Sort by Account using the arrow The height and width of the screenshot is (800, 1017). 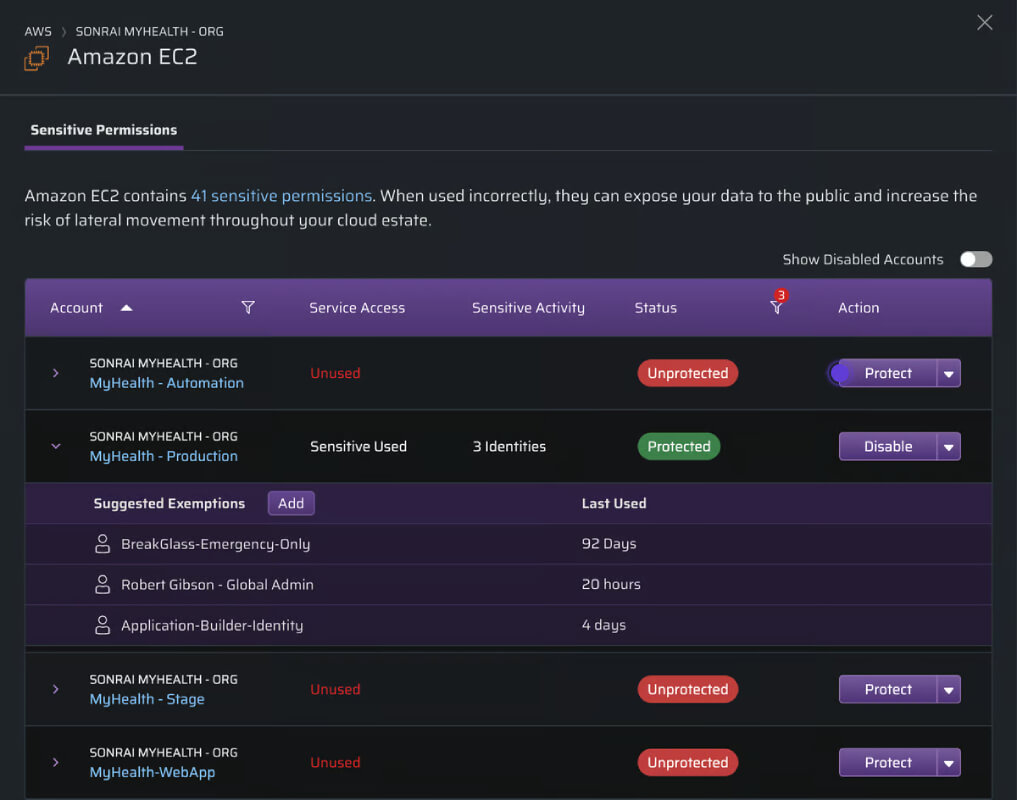point(126,308)
